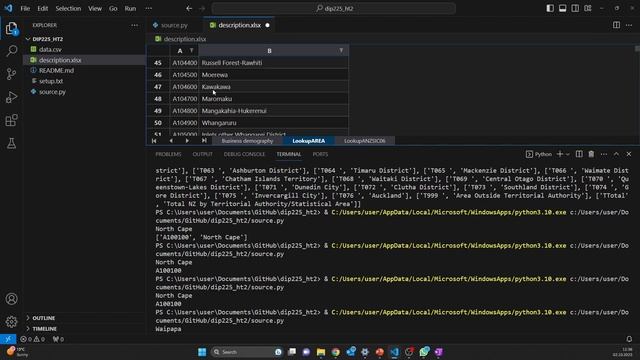Select cell containing Moerewa
The image size is (640, 360).
tap(273, 75)
